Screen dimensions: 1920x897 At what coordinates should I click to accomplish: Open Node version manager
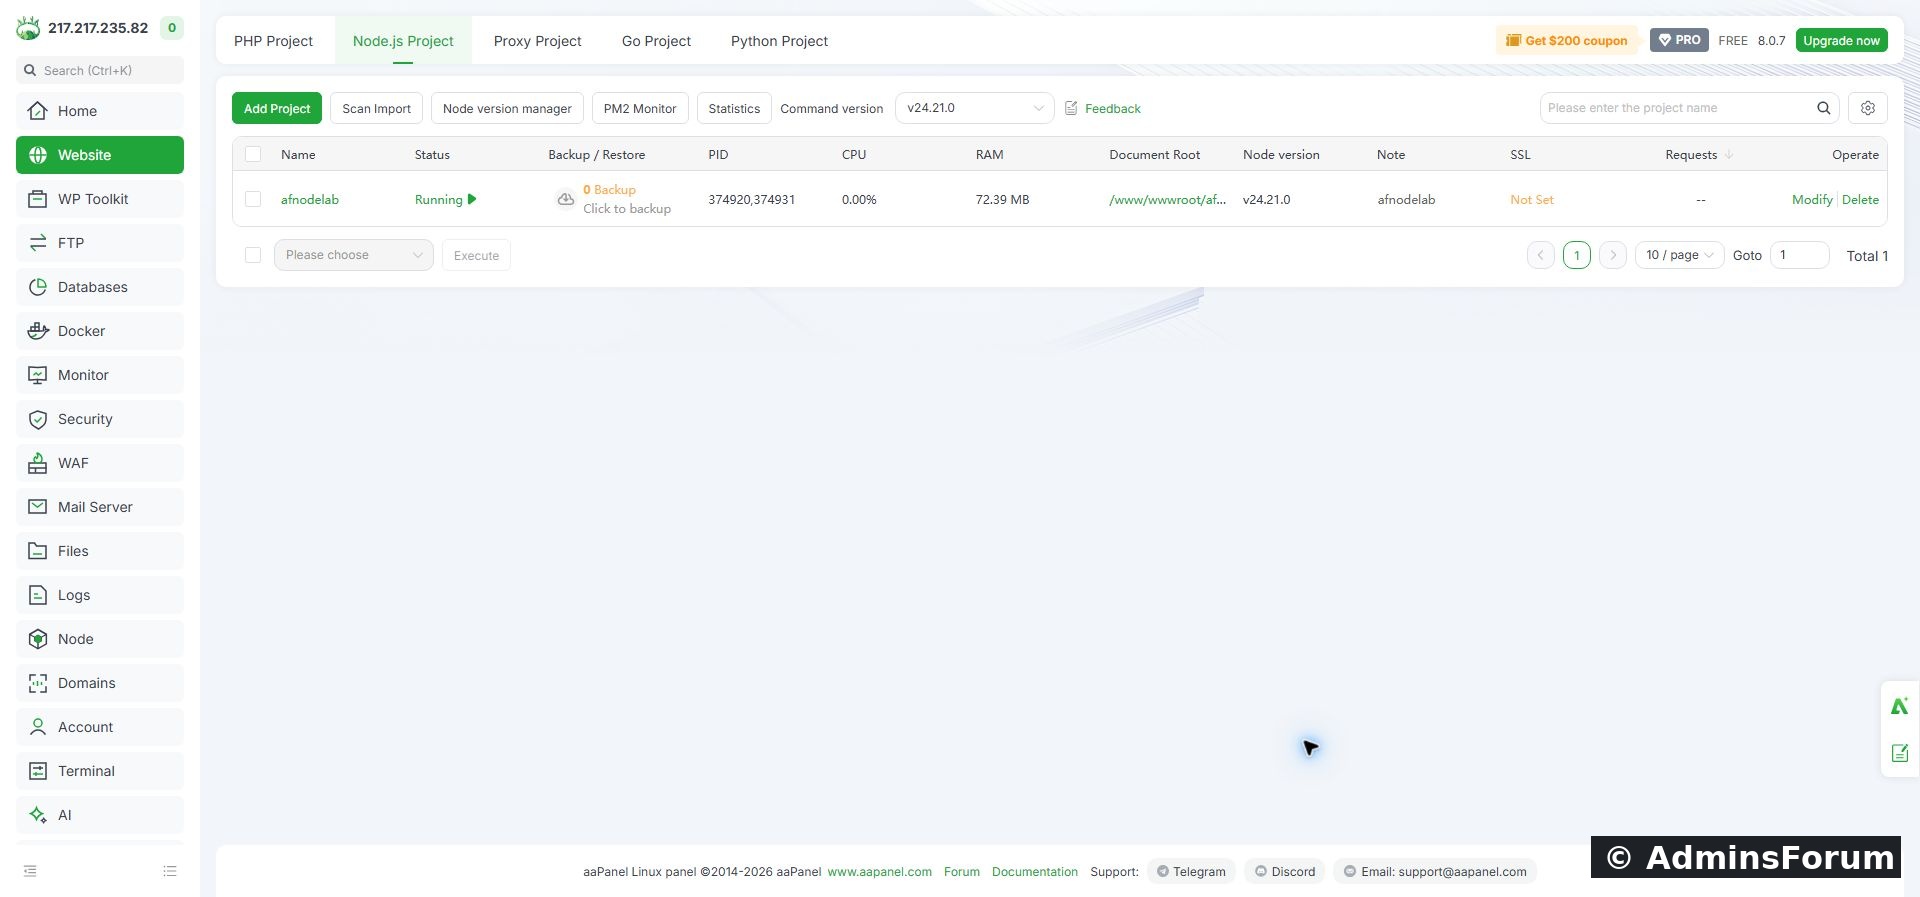[x=507, y=108]
